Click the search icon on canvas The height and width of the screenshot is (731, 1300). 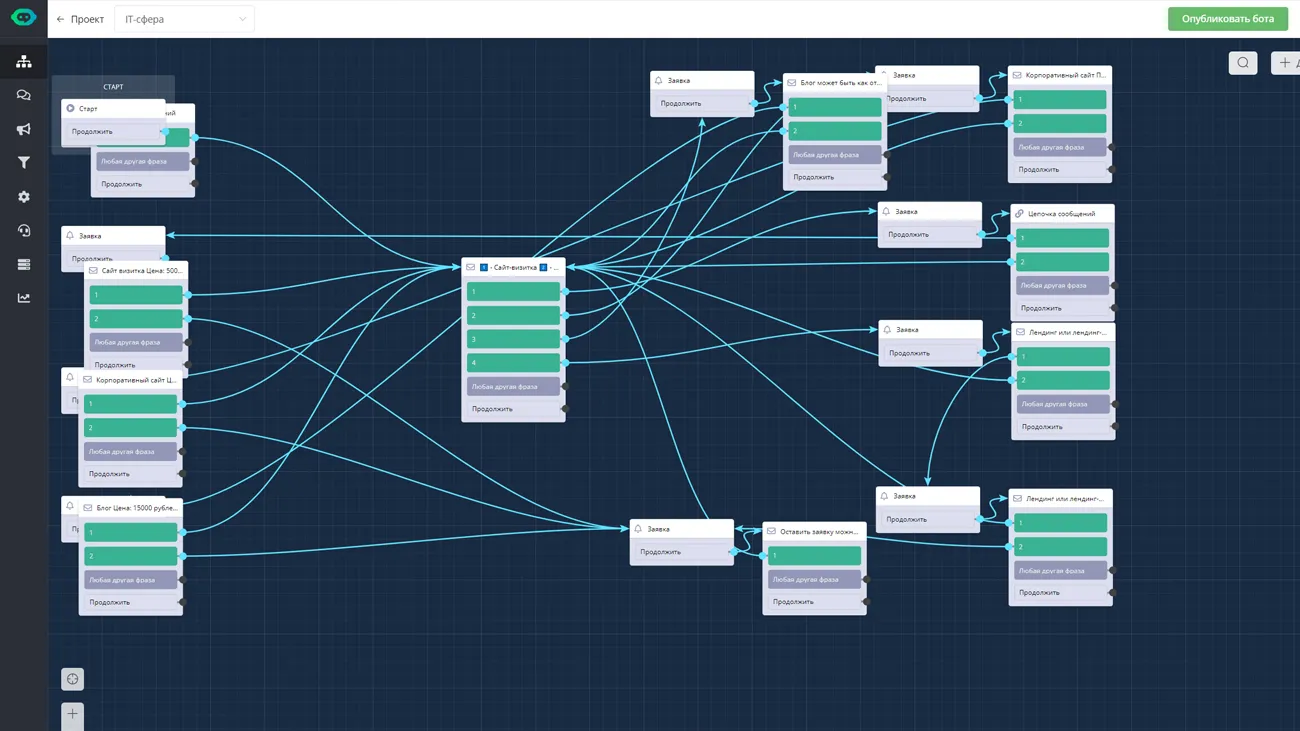point(1243,63)
